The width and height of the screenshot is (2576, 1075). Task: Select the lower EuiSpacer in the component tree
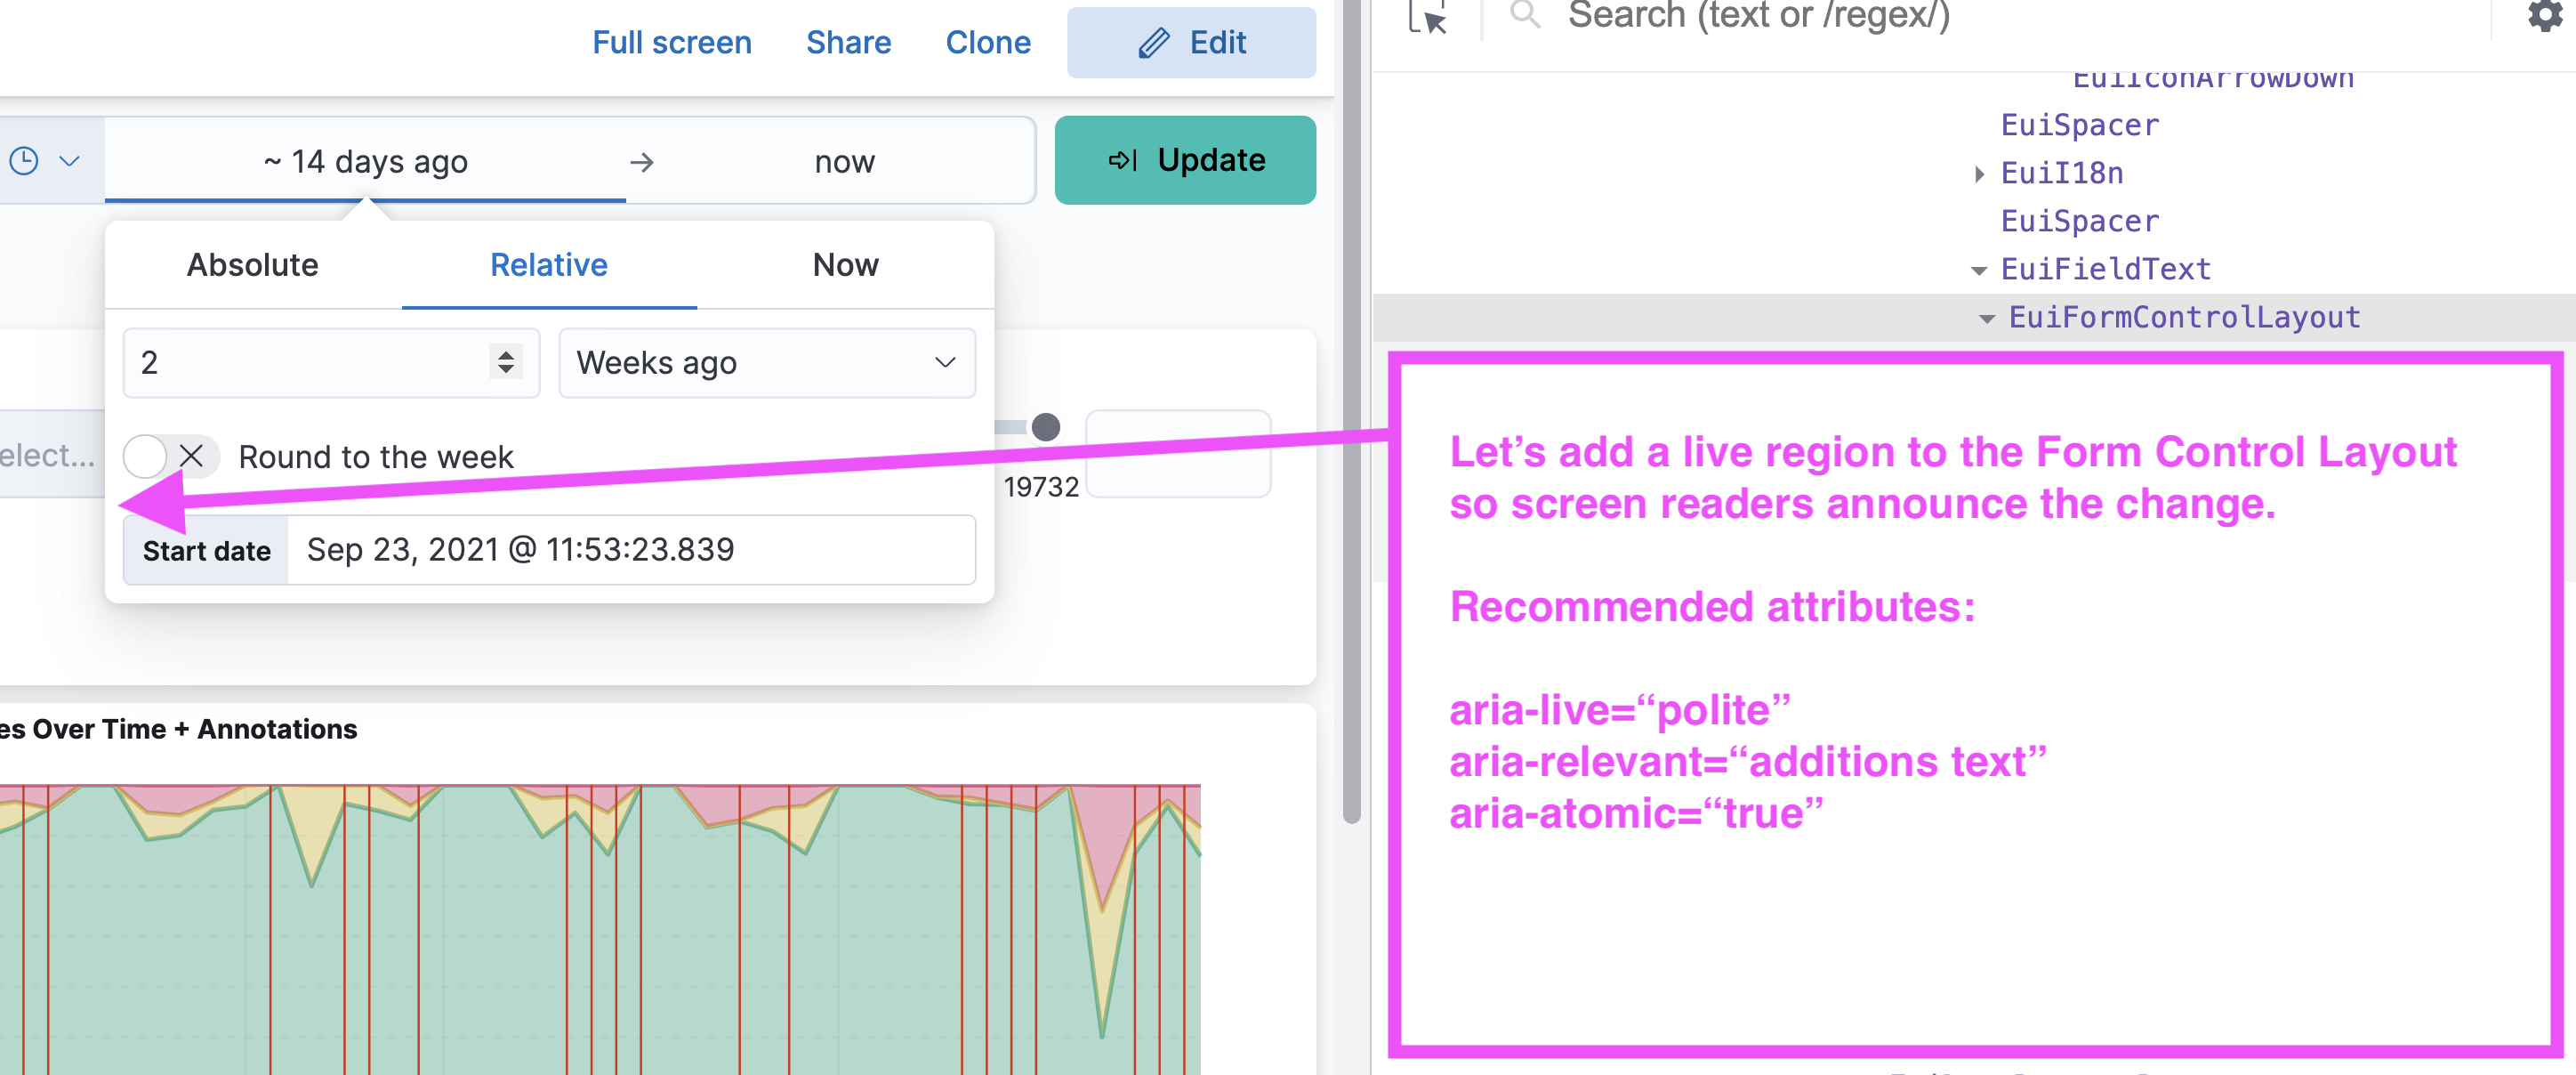click(2078, 220)
